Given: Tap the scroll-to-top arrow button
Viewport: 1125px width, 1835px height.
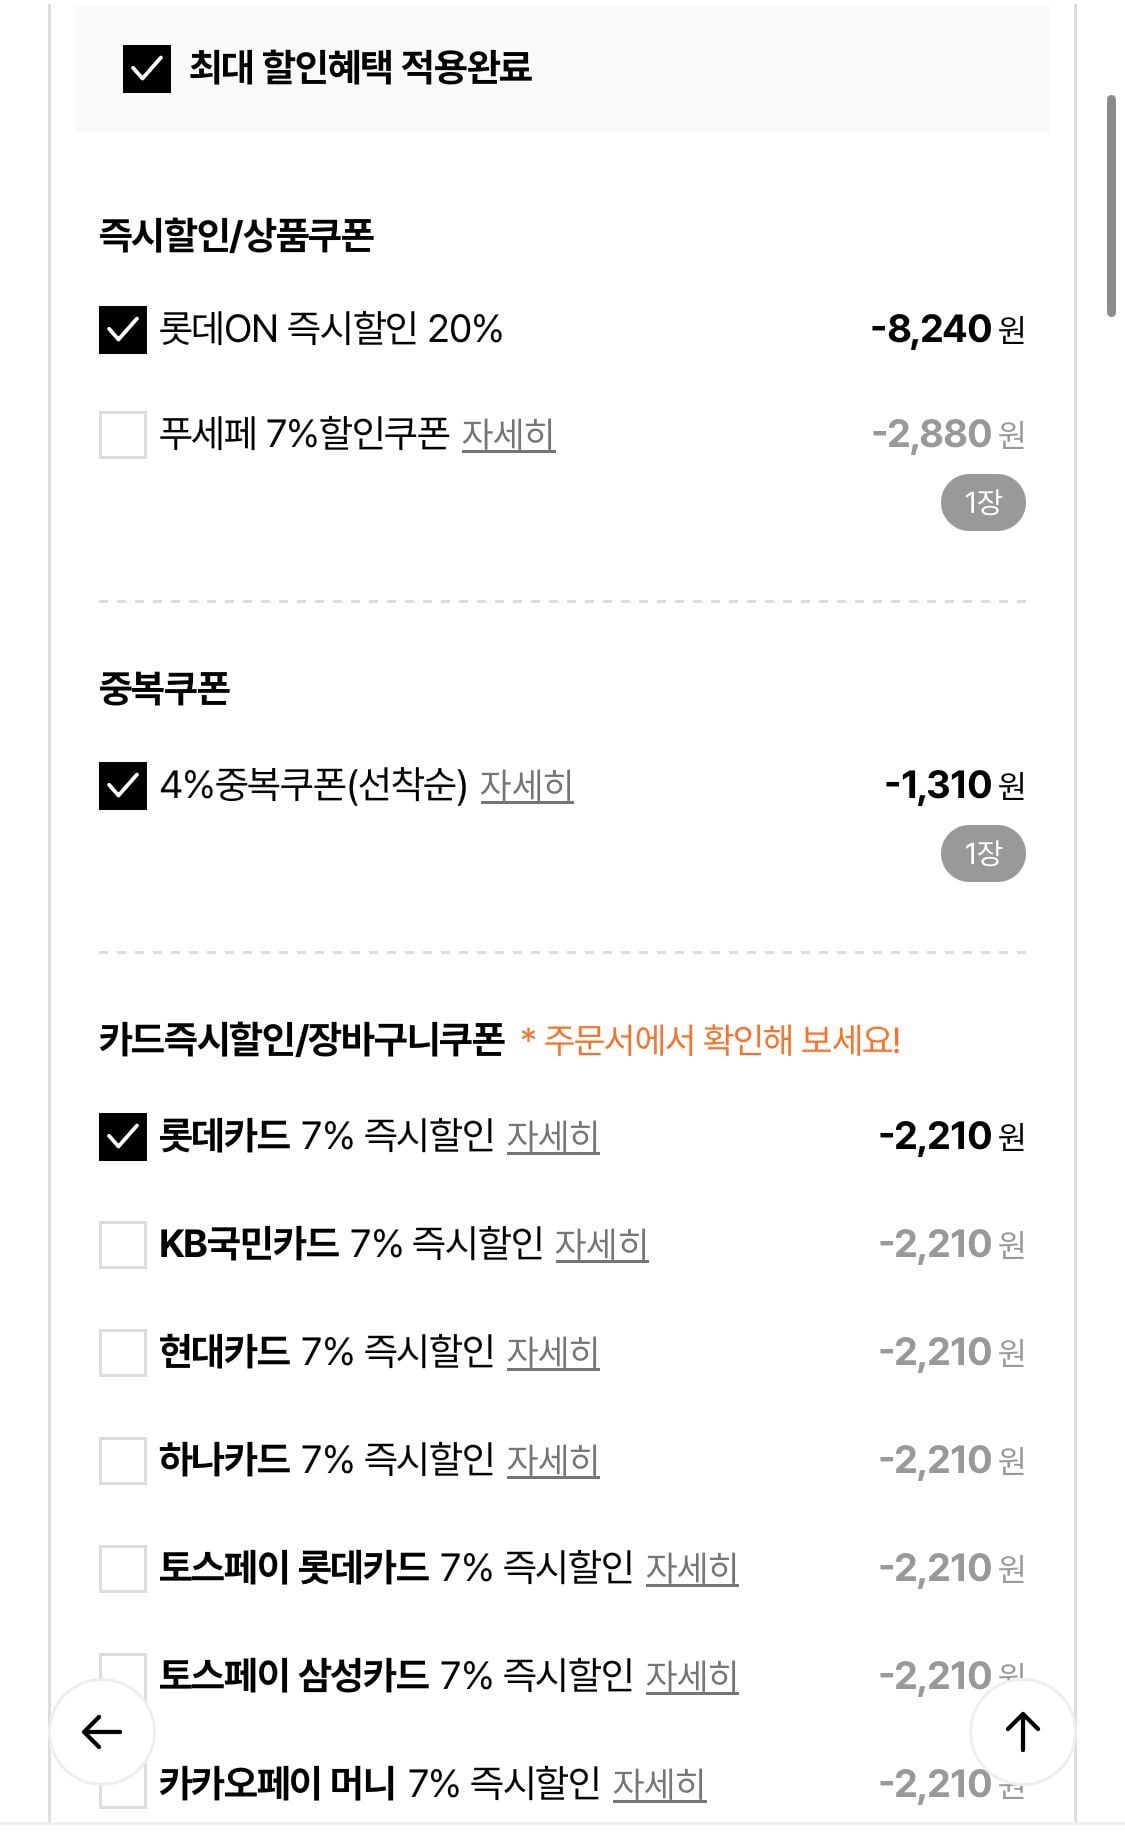Looking at the screenshot, I should pyautogui.click(x=1022, y=1731).
